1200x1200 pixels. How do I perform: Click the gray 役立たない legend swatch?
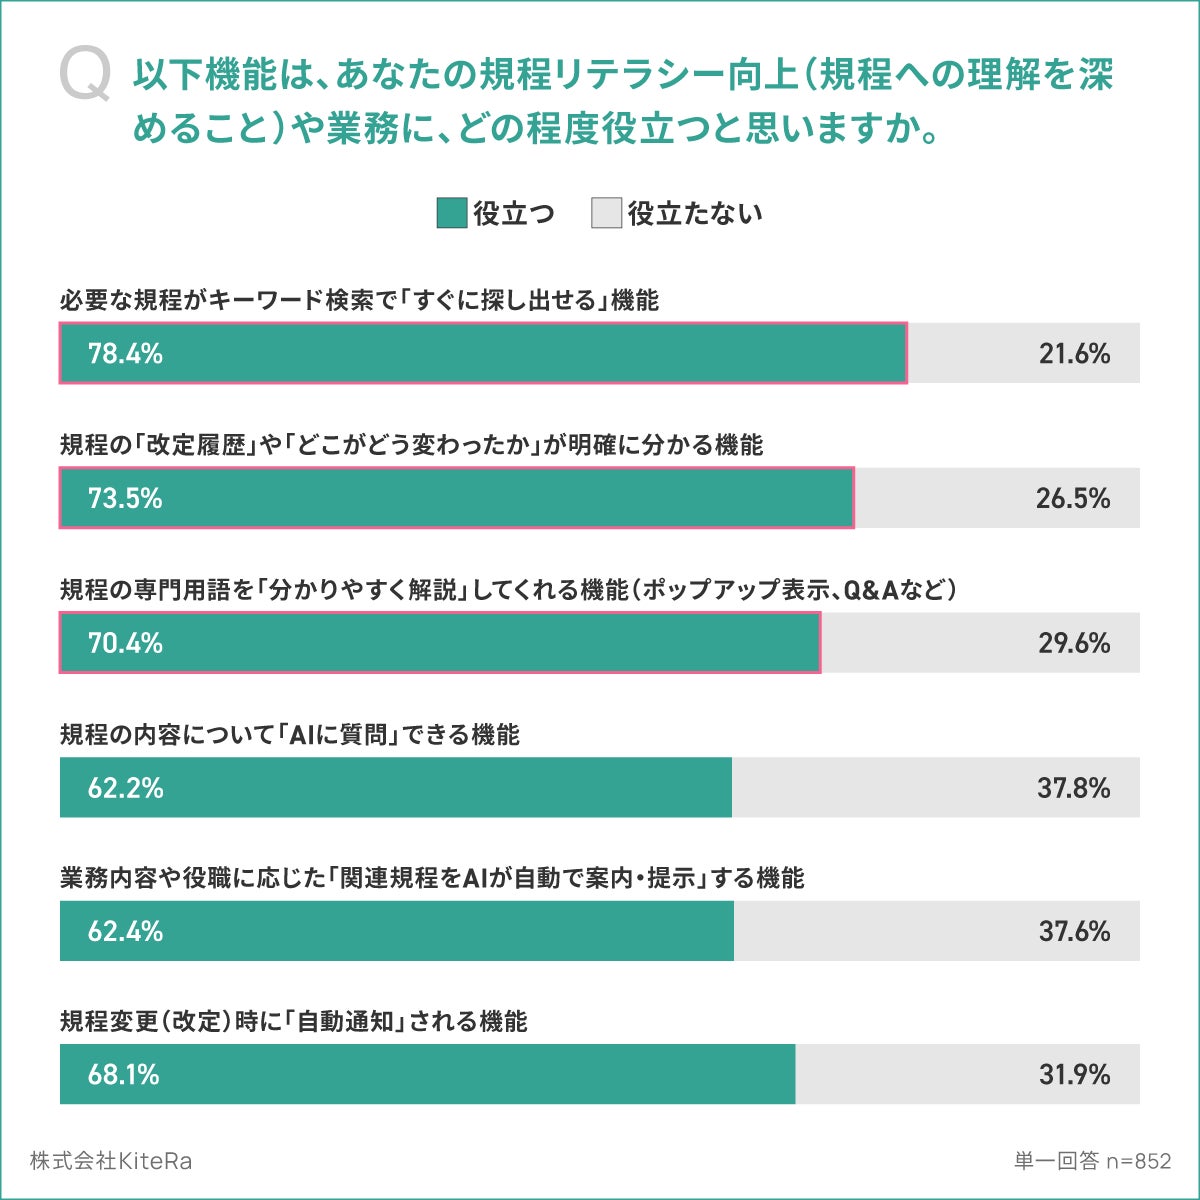pyautogui.click(x=606, y=213)
